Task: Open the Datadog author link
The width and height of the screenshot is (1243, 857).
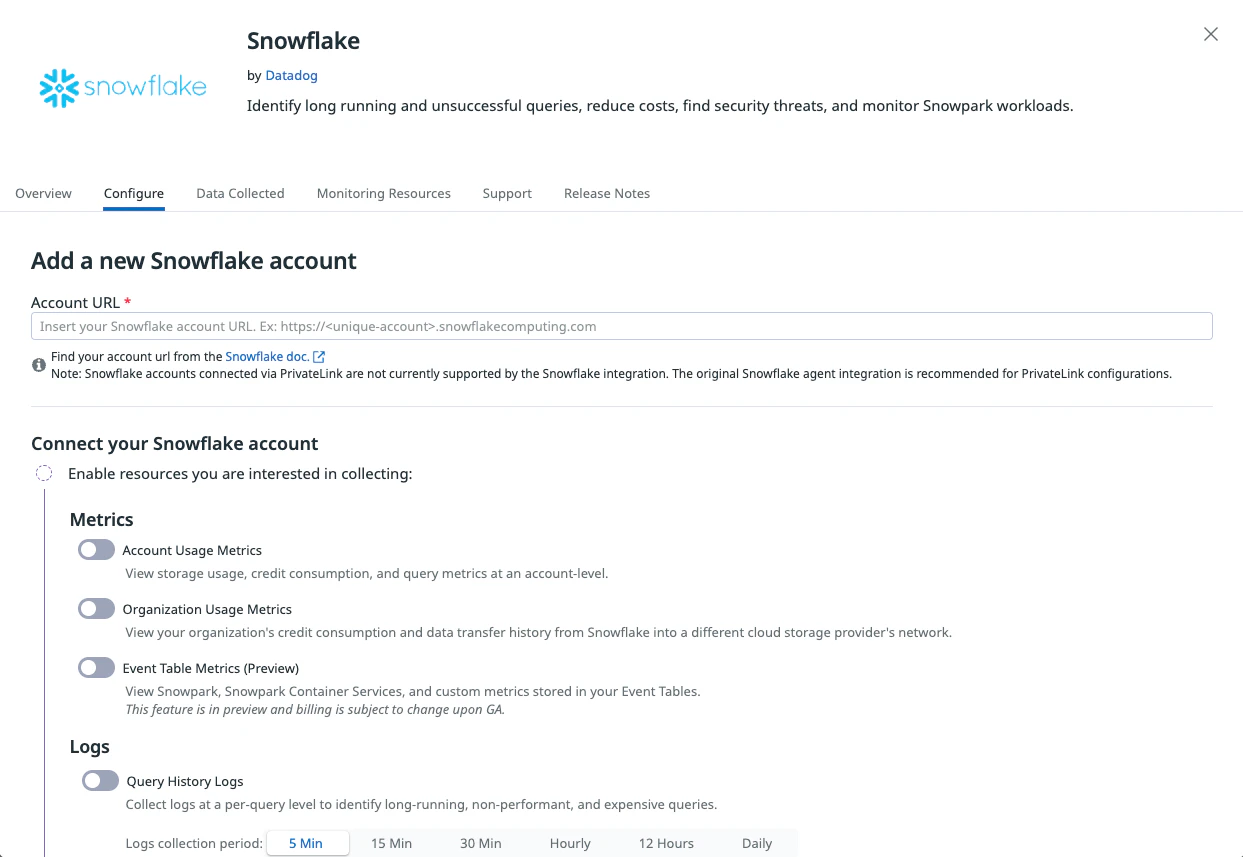Action: (x=291, y=75)
